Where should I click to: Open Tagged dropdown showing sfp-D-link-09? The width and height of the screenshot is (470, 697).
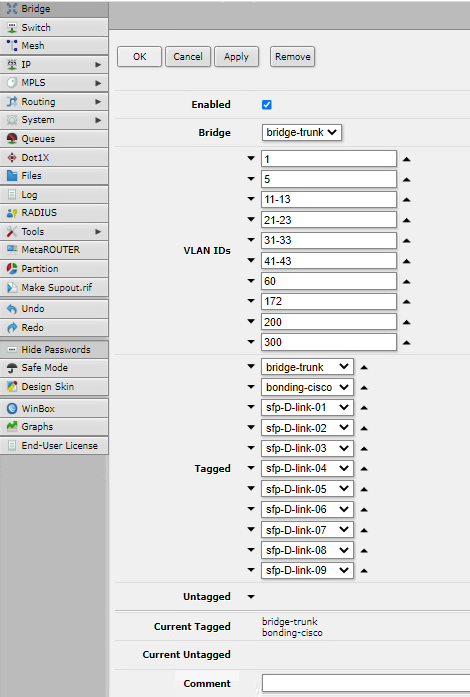coord(307,570)
